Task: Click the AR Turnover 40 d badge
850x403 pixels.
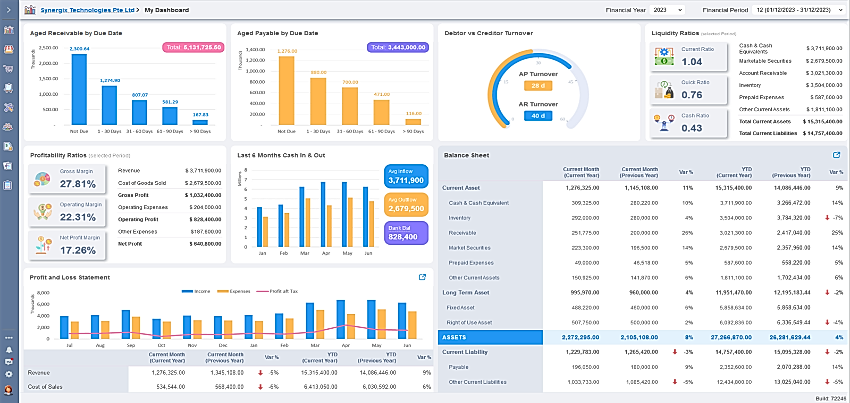Action: pos(538,116)
